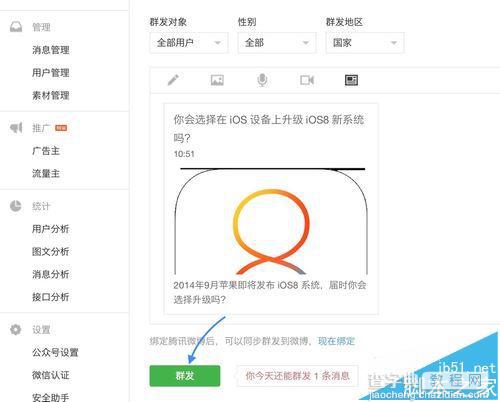Open 安全助手 in the sidebar
Image resolution: width=500 pixels, height=402 pixels.
51,397
